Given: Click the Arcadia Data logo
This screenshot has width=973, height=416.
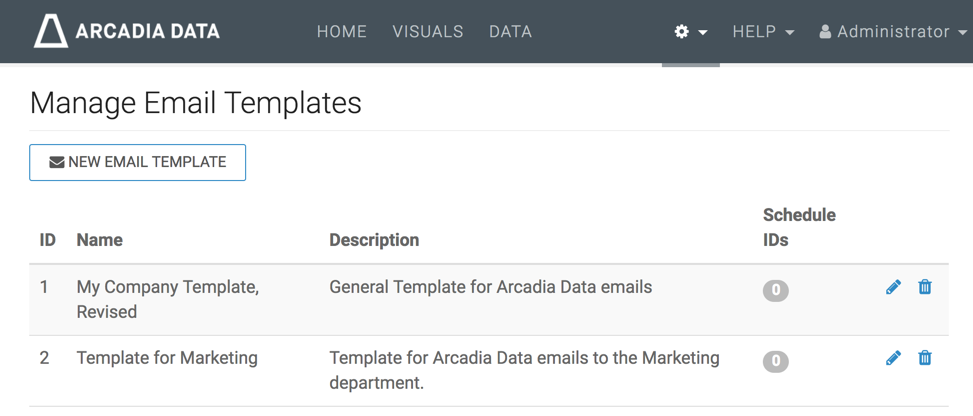Looking at the screenshot, I should pyautogui.click(x=127, y=31).
